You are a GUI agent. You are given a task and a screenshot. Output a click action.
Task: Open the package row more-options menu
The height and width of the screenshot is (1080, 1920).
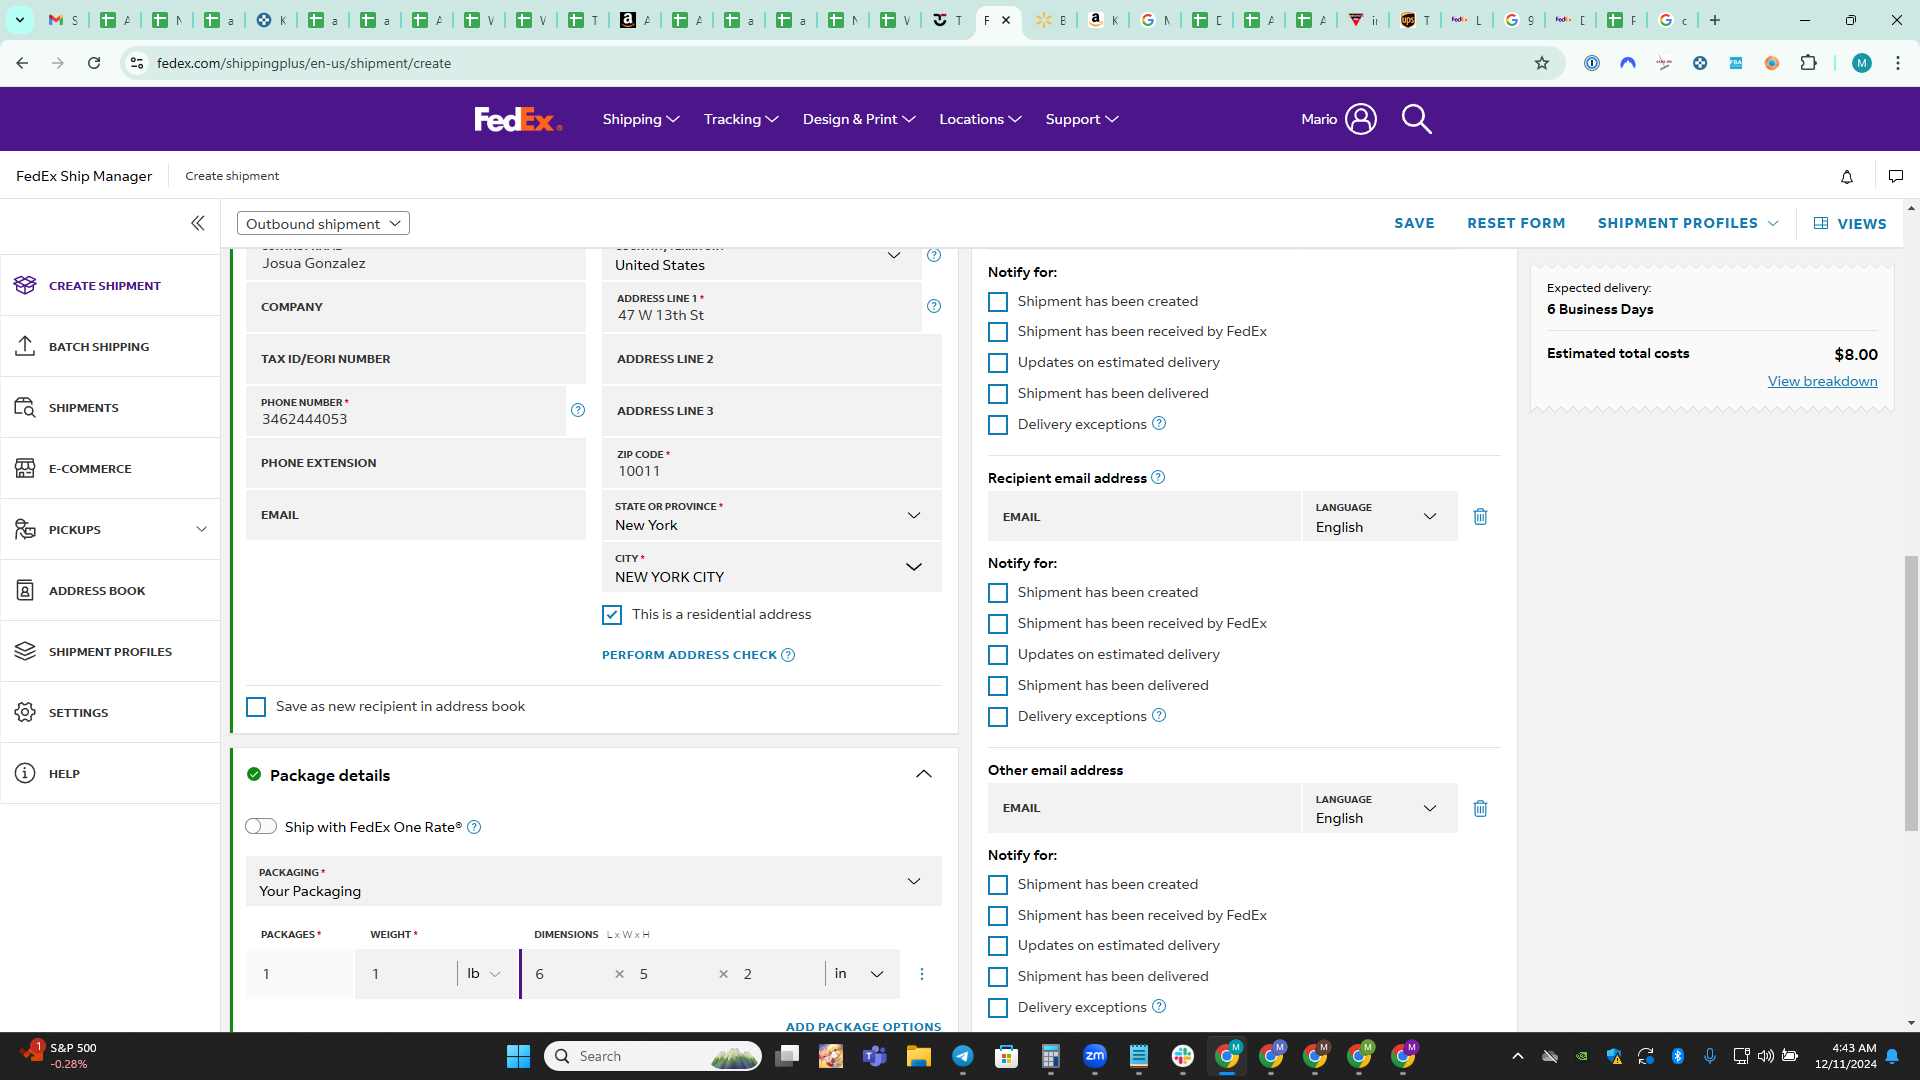922,974
